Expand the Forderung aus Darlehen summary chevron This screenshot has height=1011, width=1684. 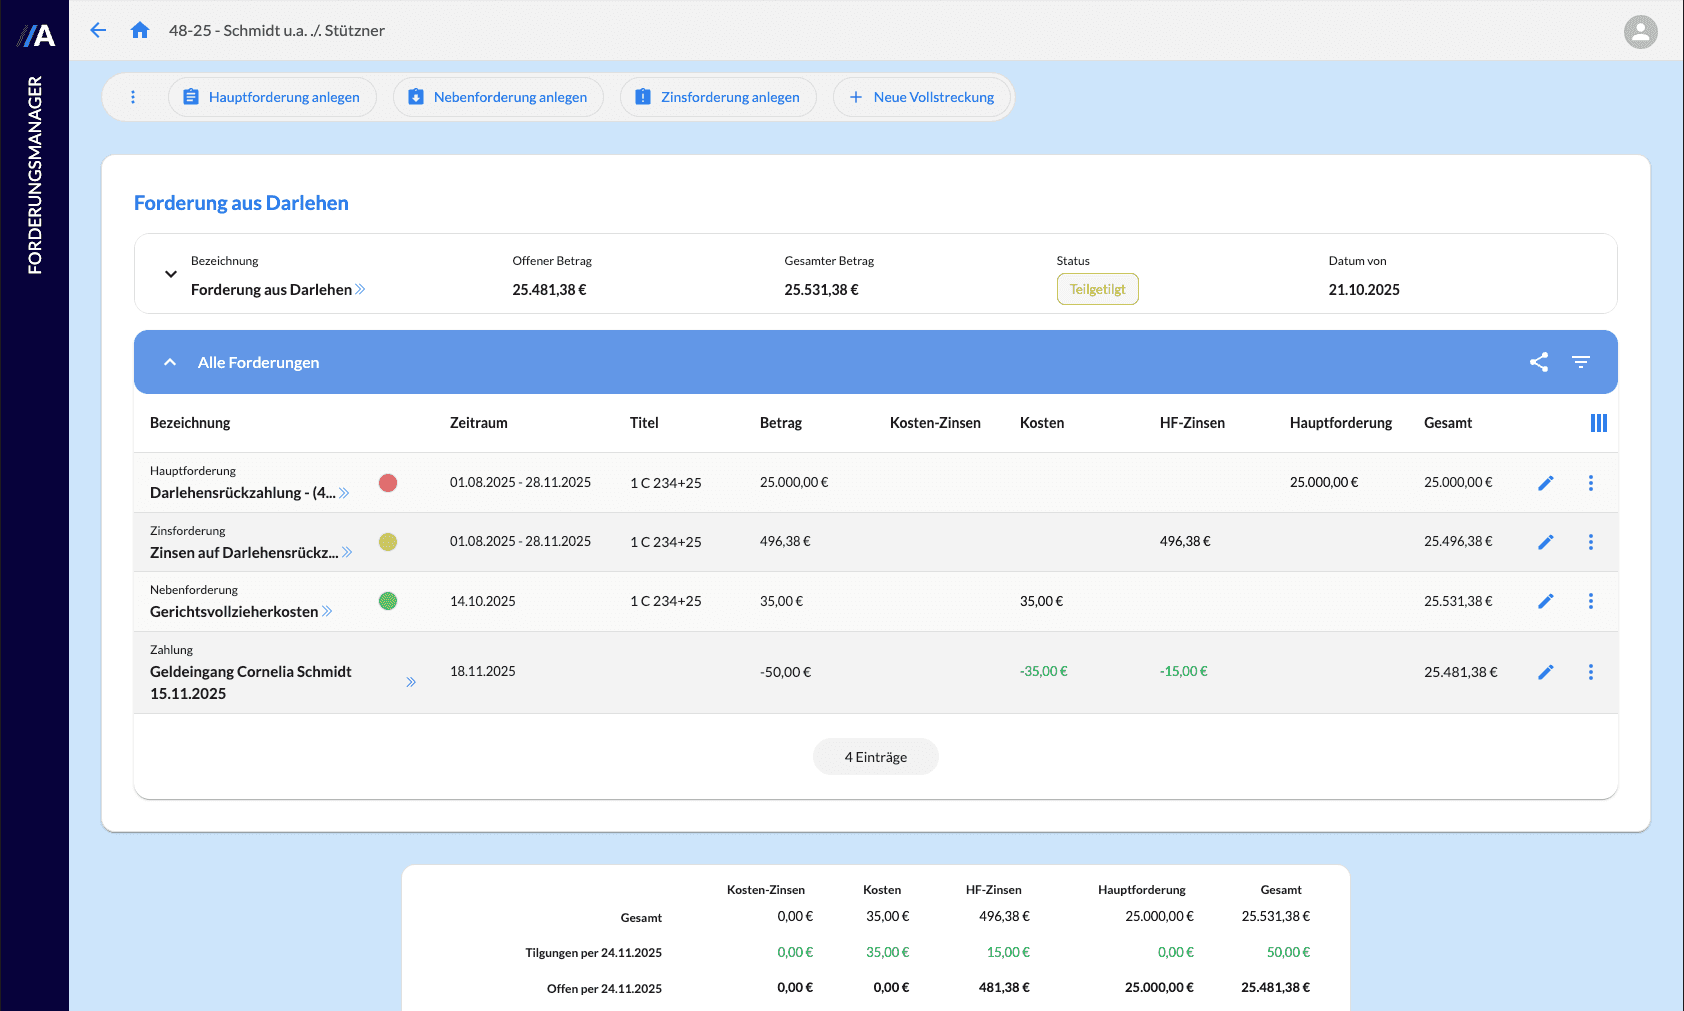[171, 274]
